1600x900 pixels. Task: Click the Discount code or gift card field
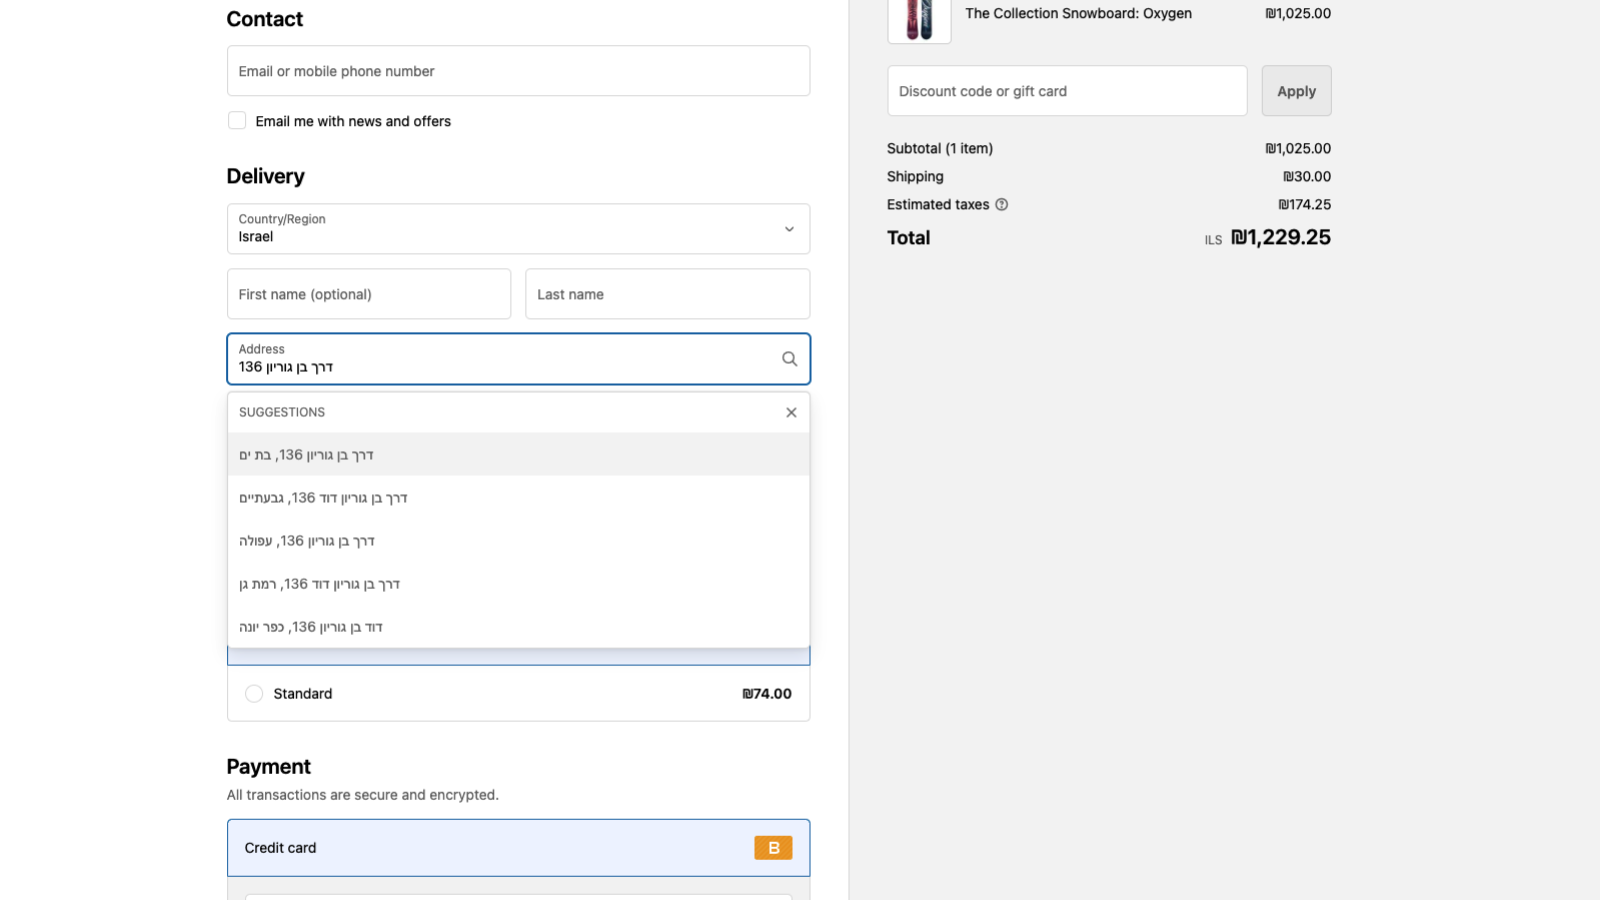coord(1066,90)
